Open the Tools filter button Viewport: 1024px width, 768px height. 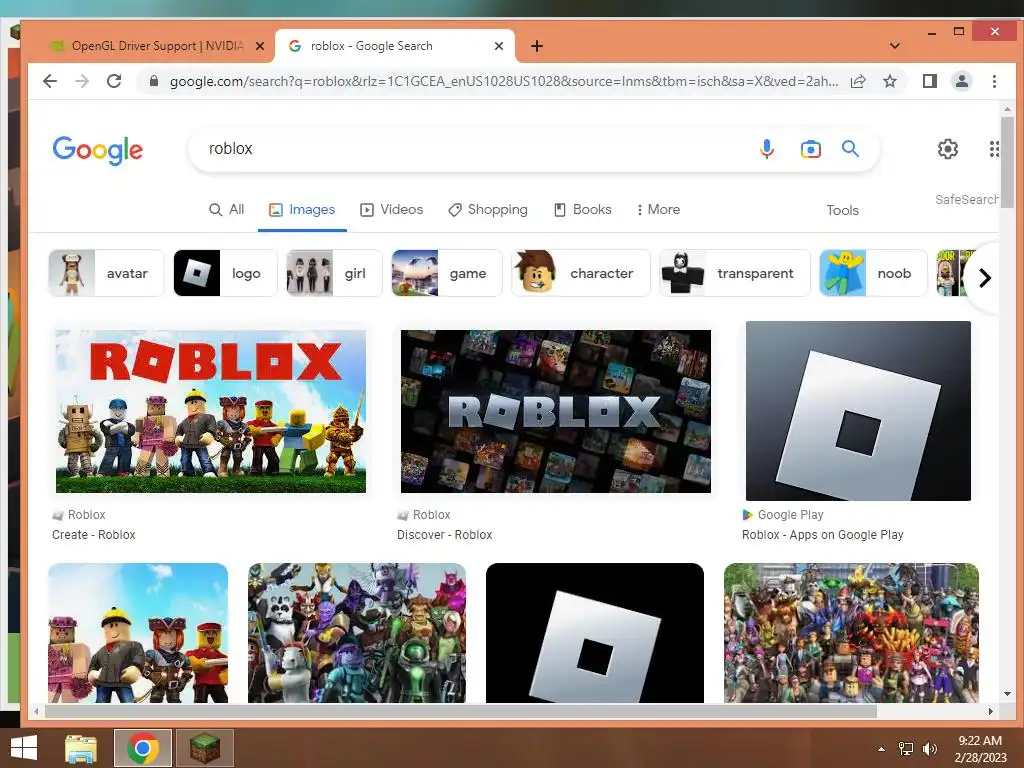(842, 210)
